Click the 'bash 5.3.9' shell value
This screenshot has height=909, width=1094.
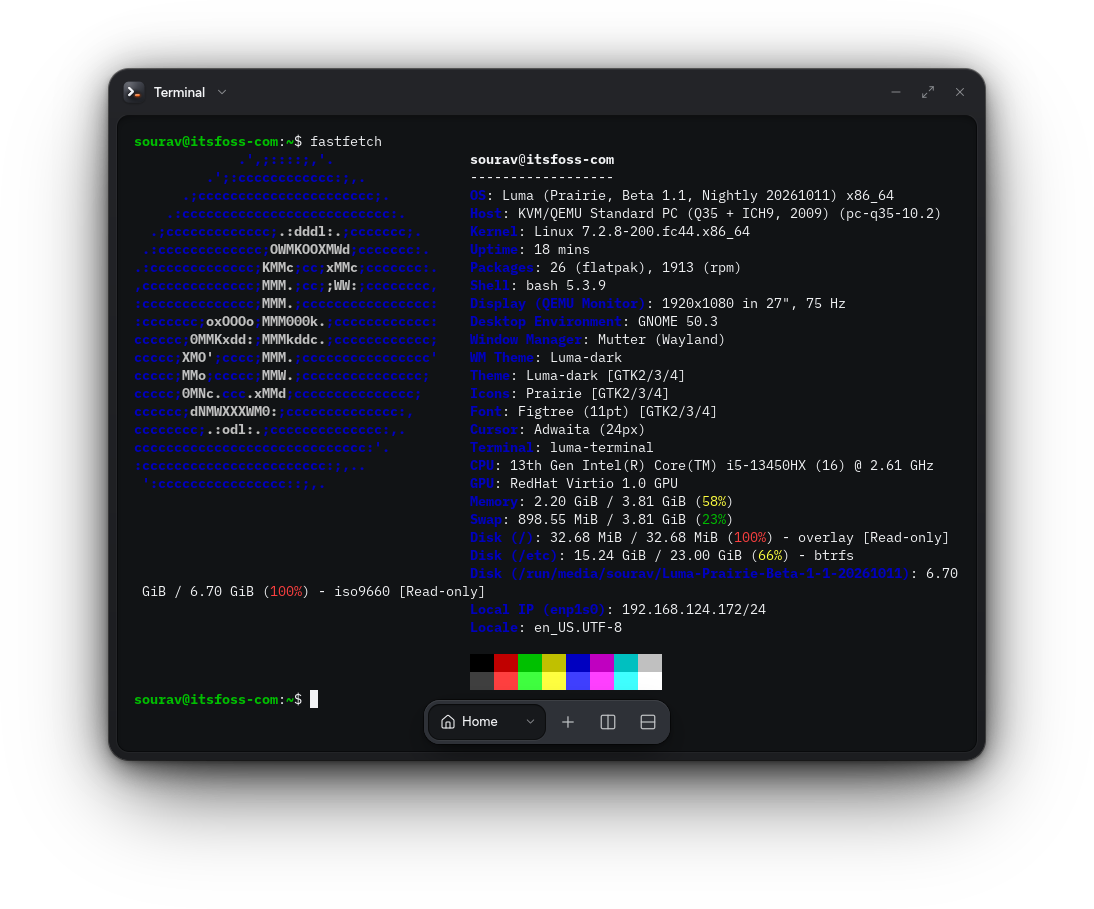[566, 286]
